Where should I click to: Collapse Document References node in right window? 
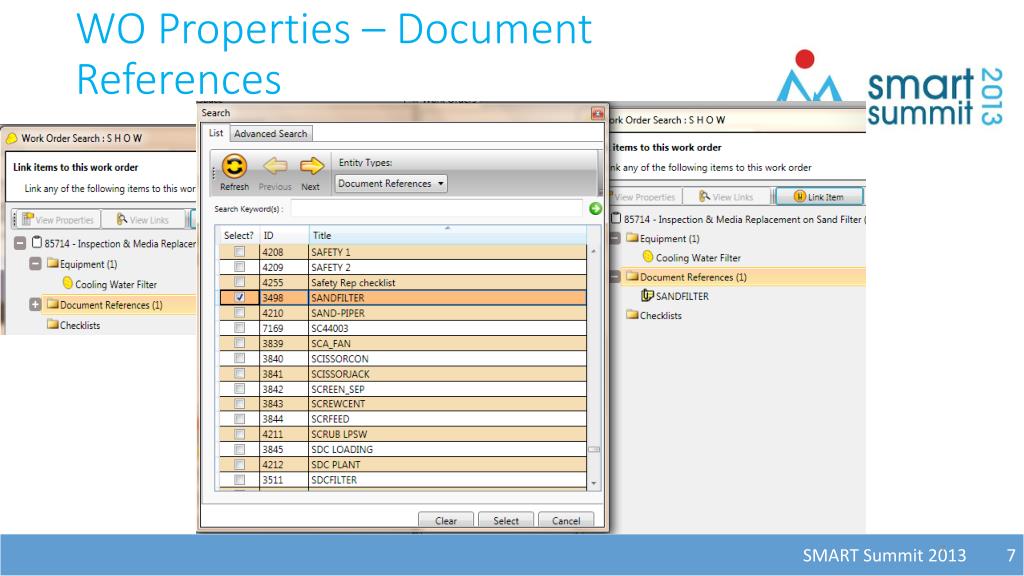[615, 277]
